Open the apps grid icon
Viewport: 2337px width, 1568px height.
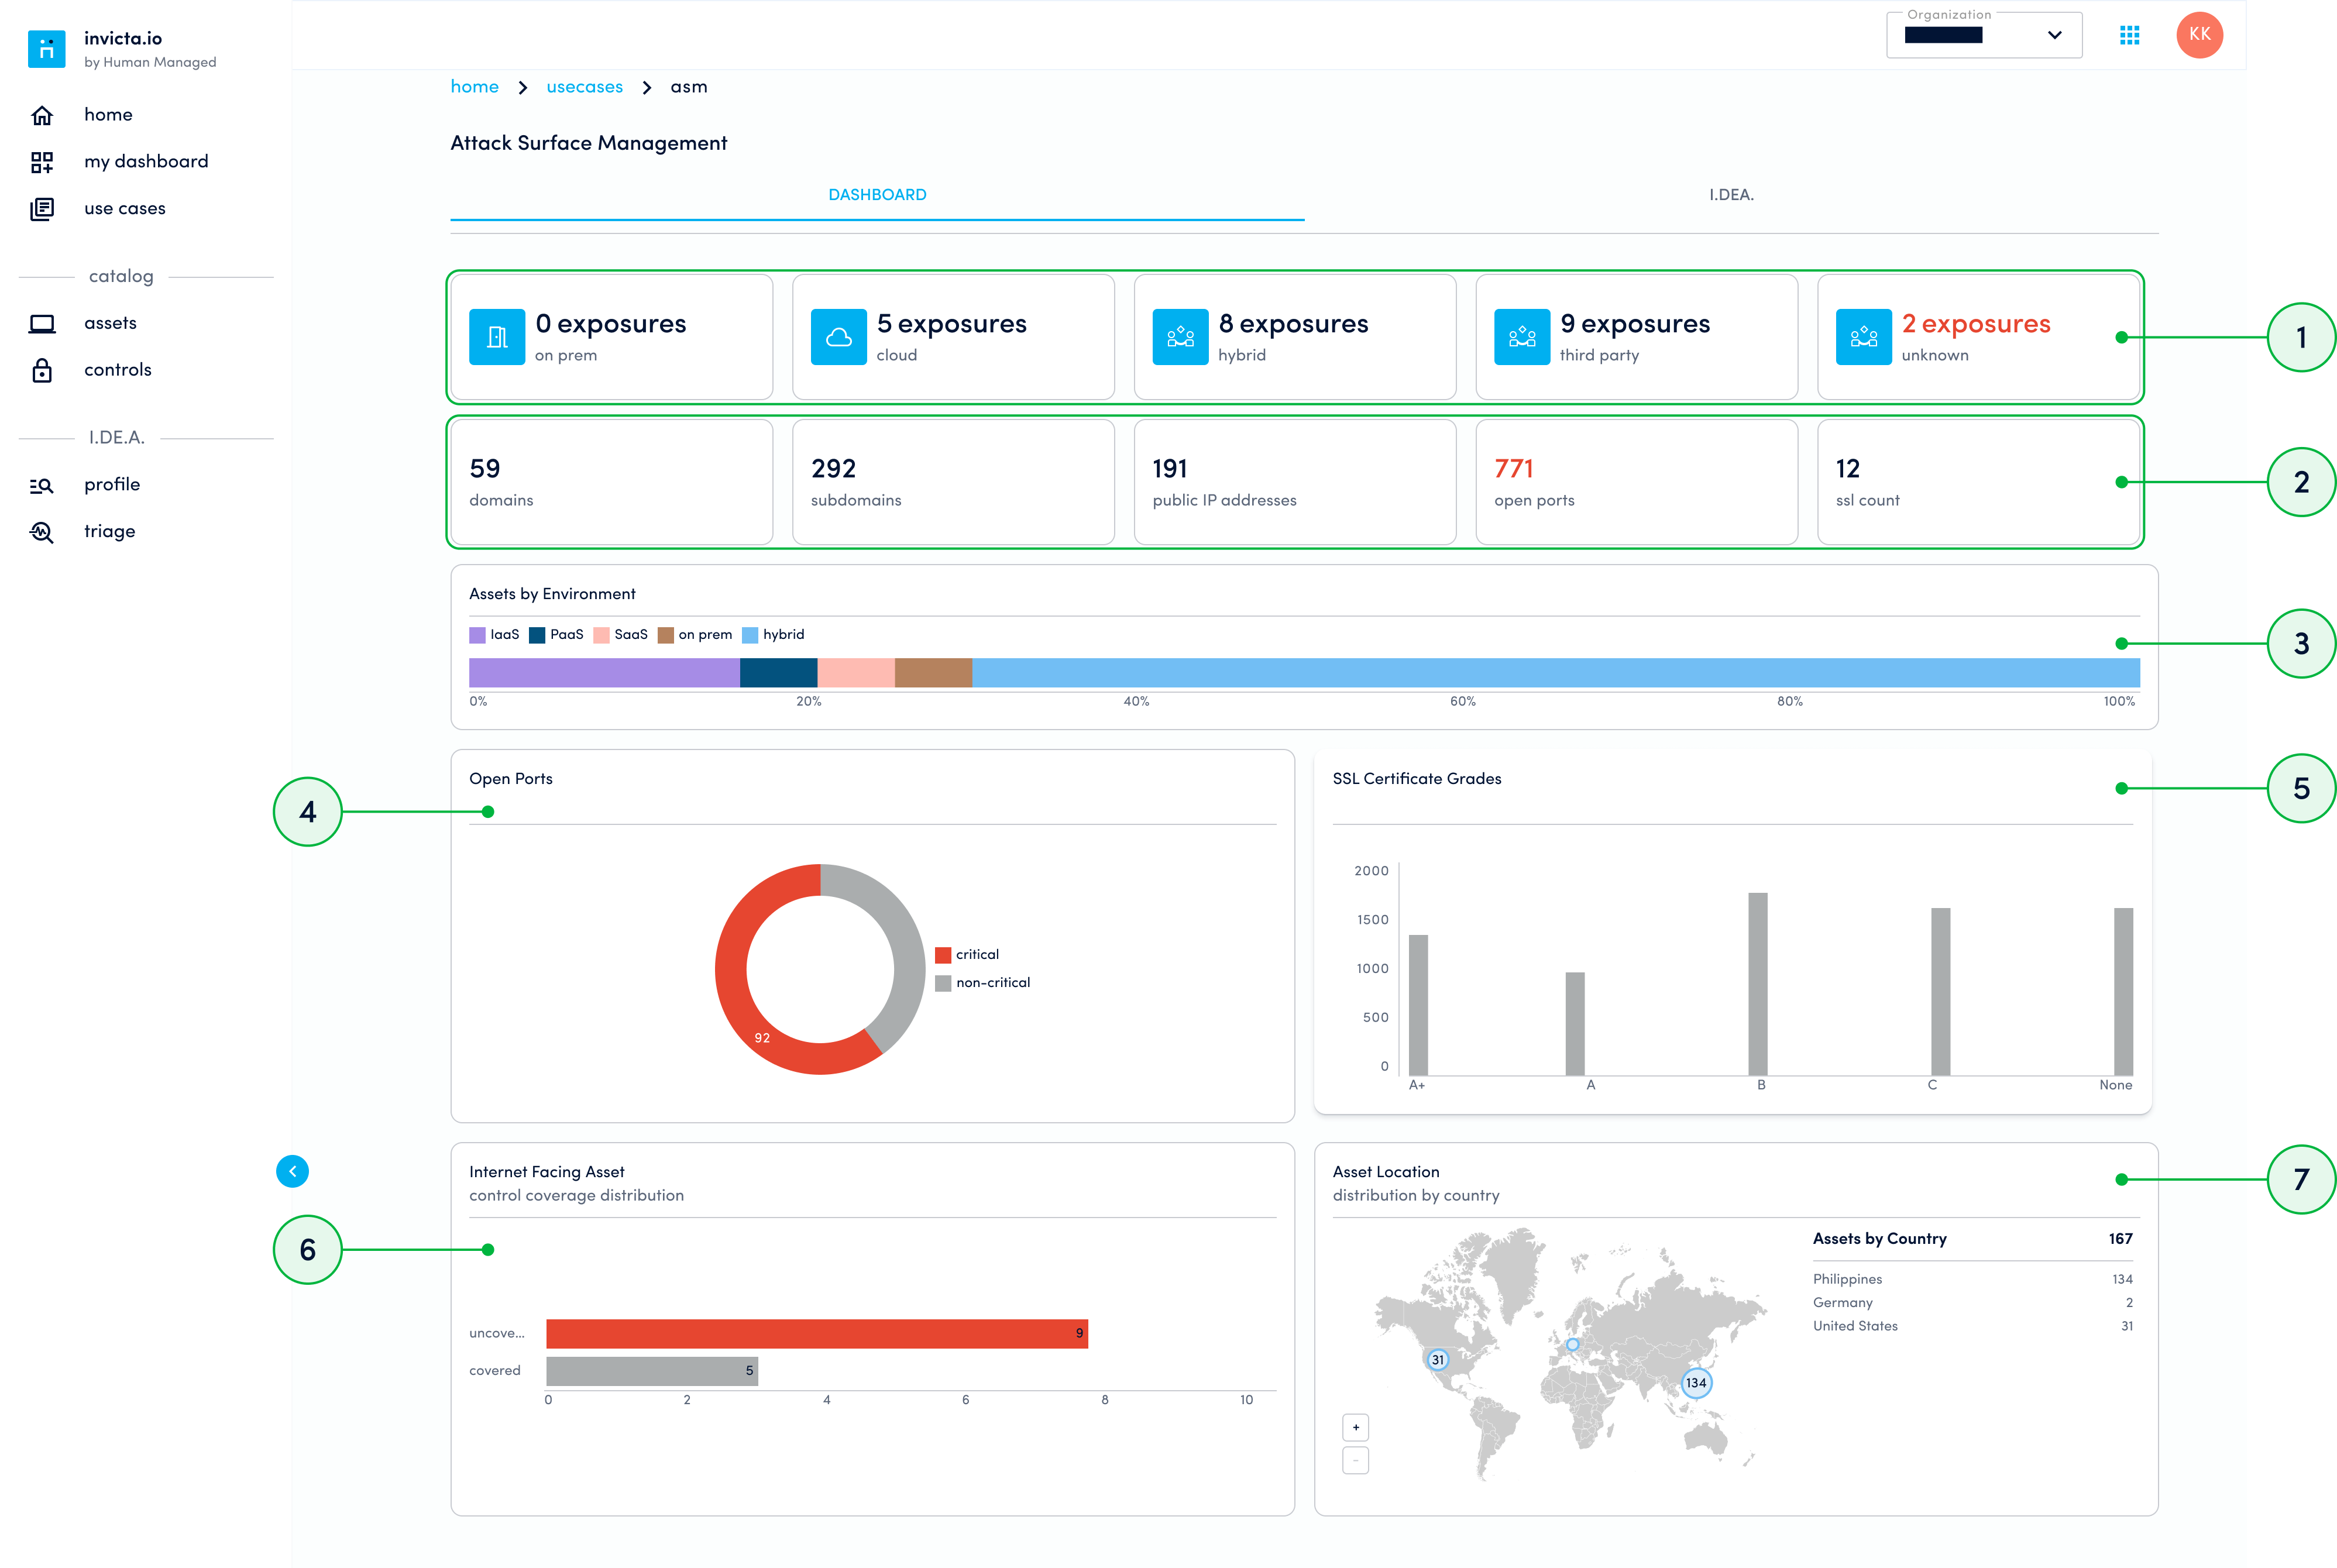[x=2128, y=35]
